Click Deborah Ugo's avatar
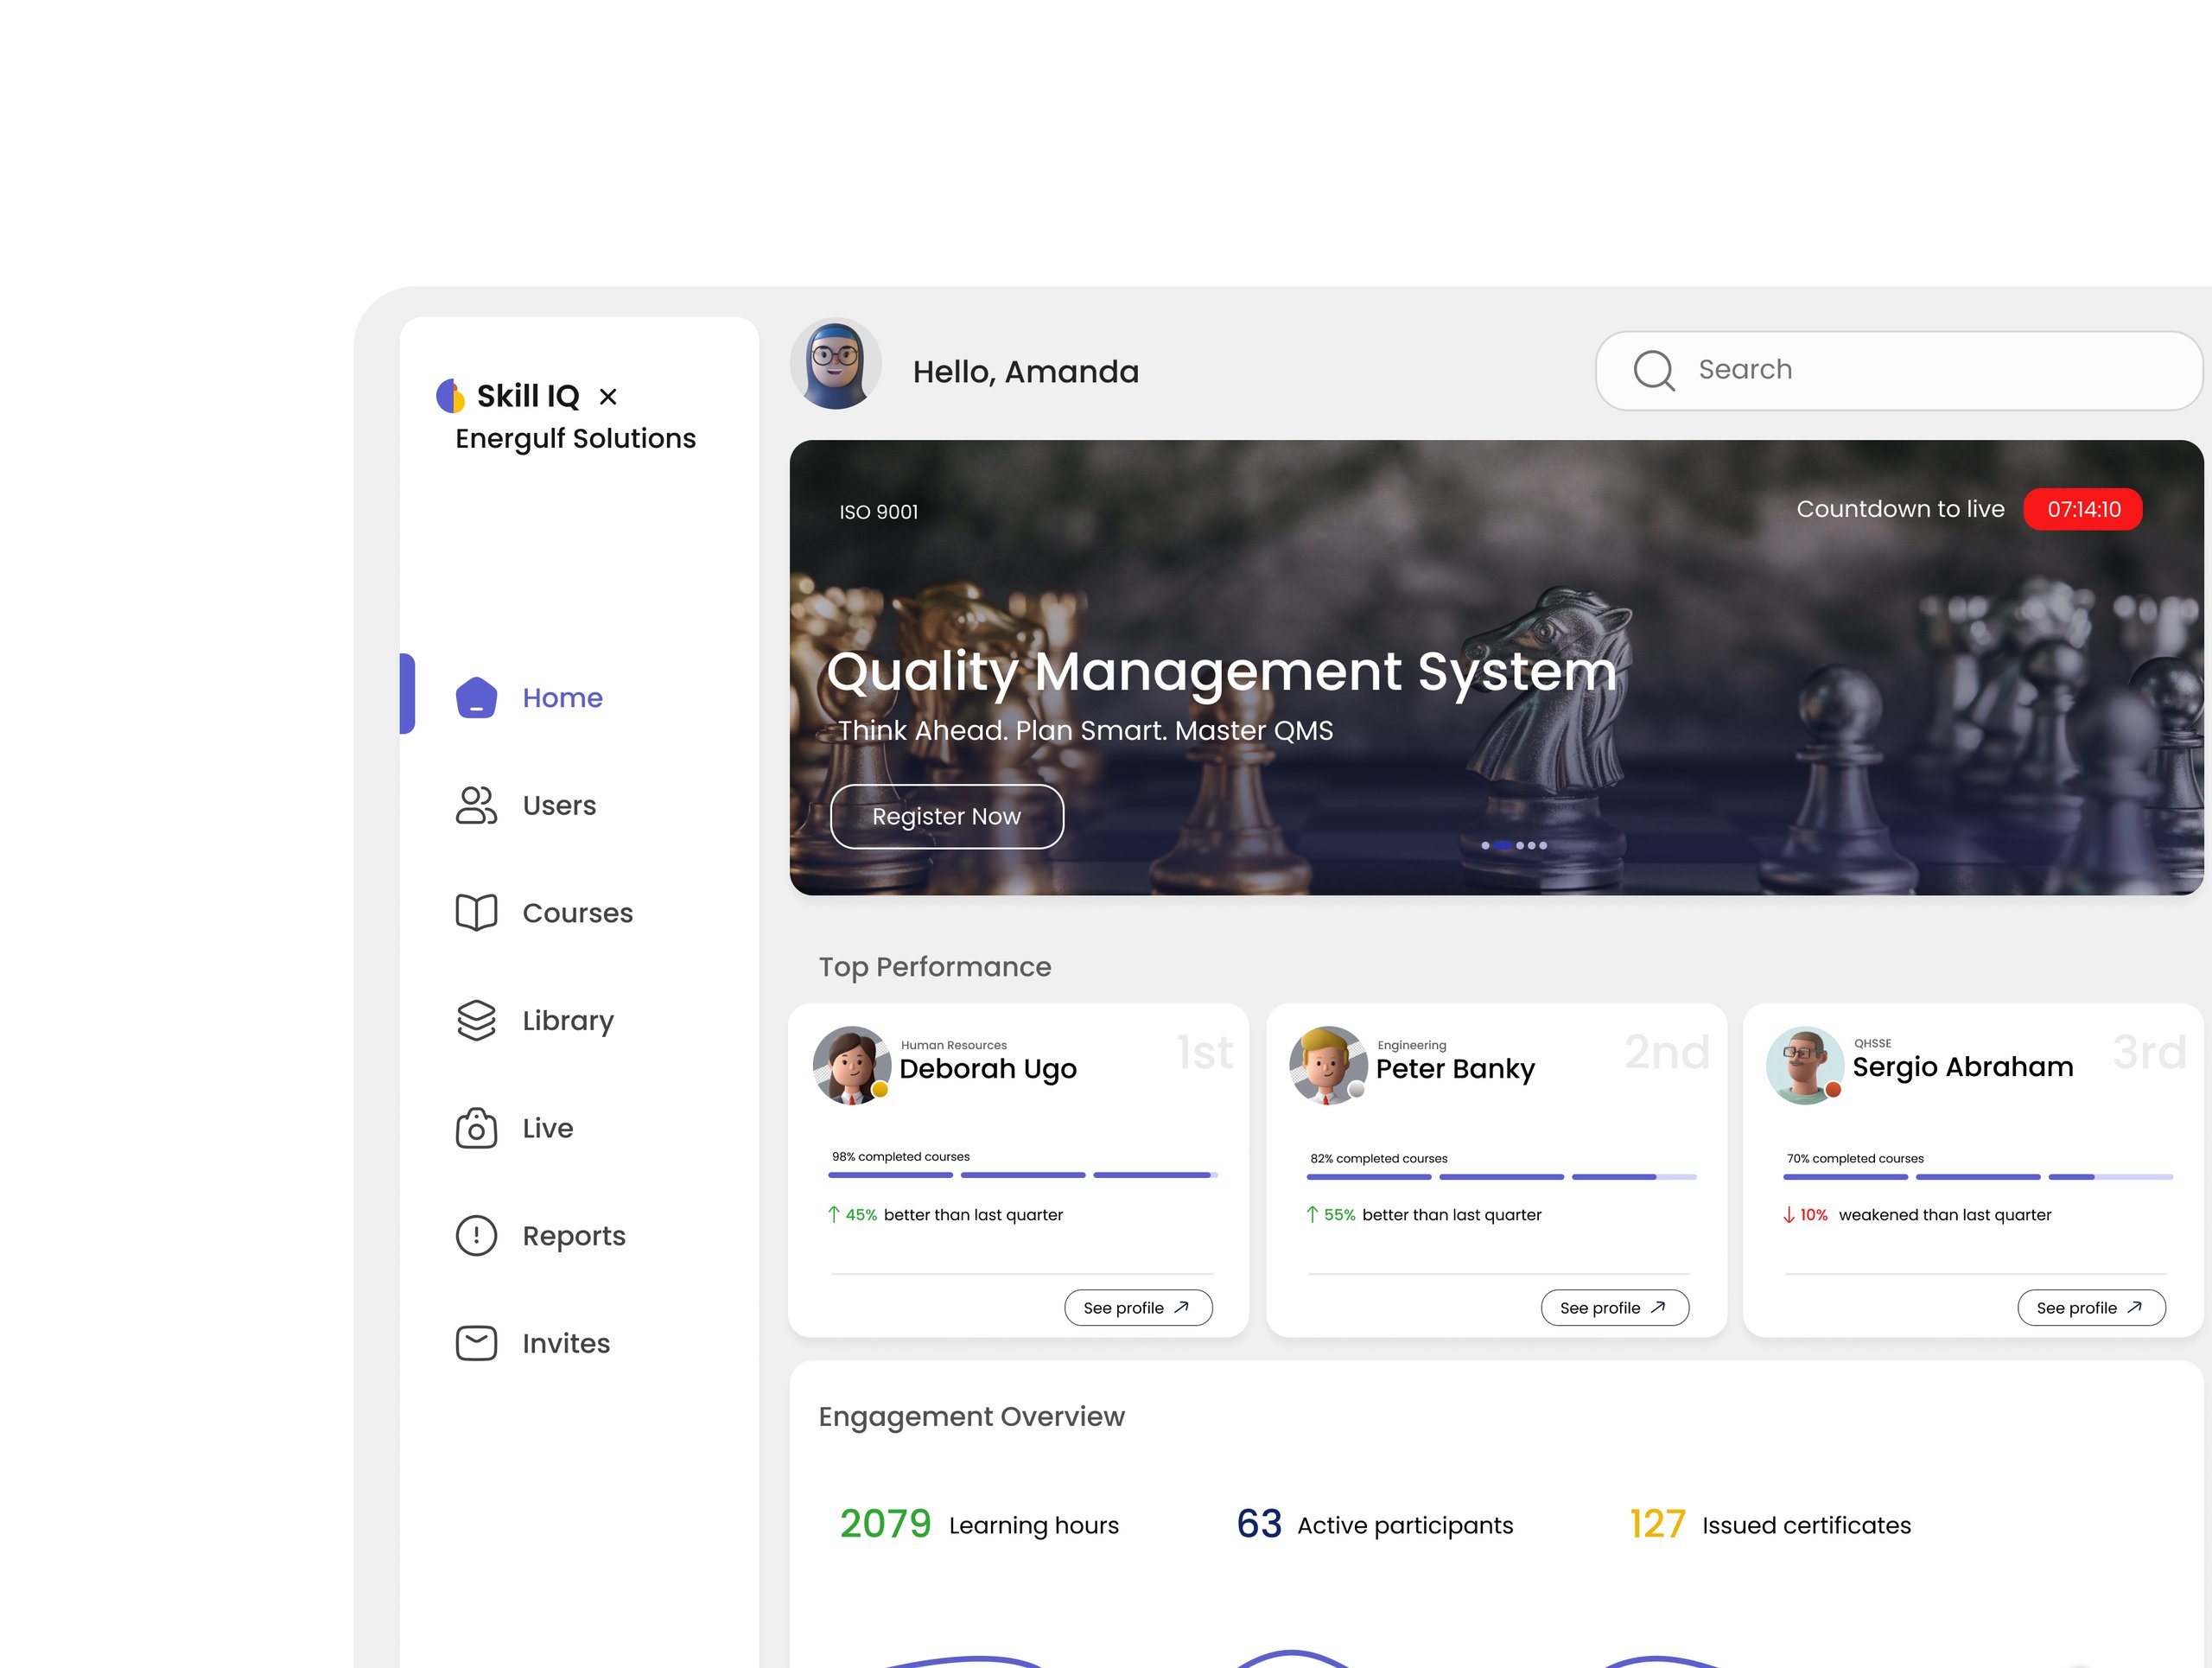The height and width of the screenshot is (1668, 2212). click(851, 1065)
